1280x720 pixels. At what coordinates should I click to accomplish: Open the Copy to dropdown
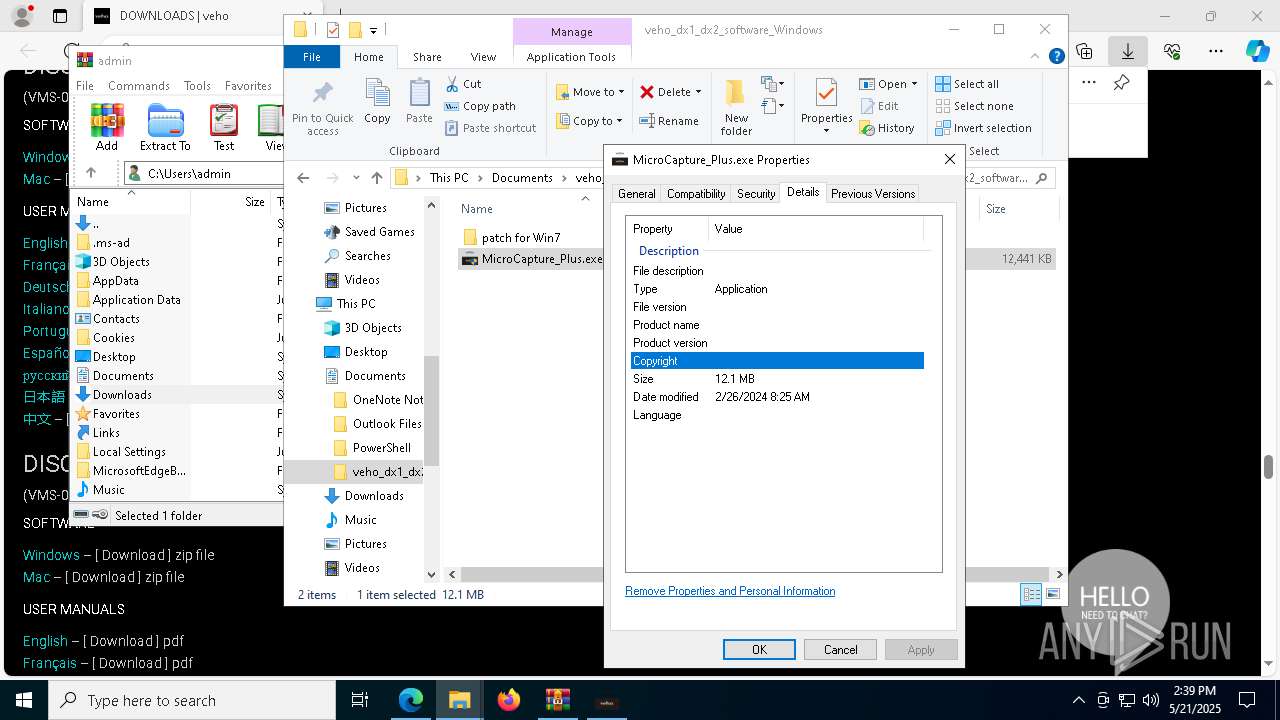590,121
